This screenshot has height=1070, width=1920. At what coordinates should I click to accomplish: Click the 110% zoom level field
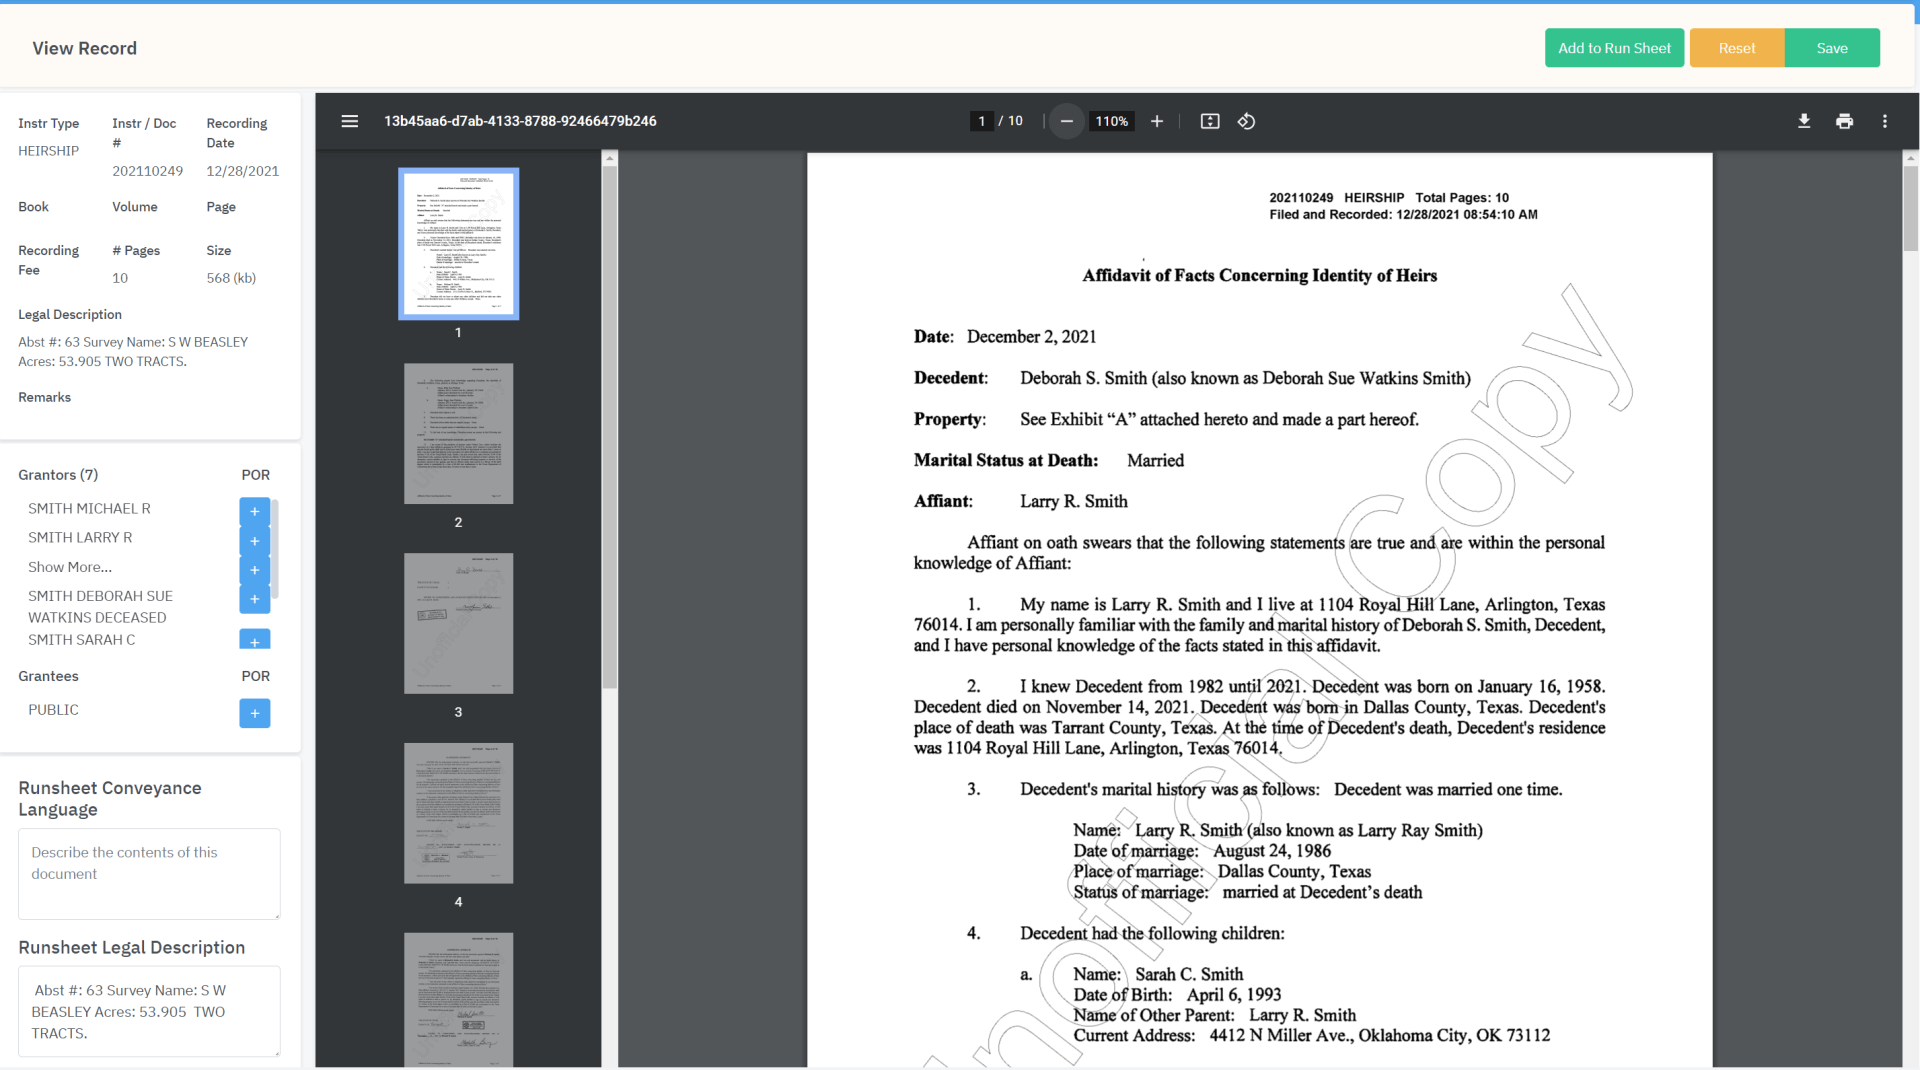click(x=1111, y=121)
